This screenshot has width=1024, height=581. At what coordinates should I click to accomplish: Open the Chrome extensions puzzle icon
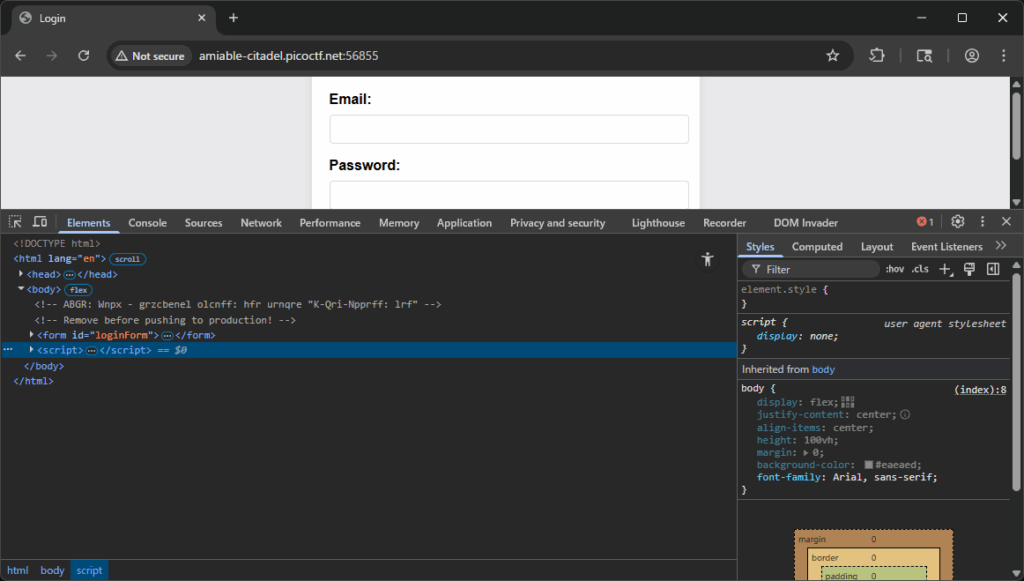(x=877, y=56)
